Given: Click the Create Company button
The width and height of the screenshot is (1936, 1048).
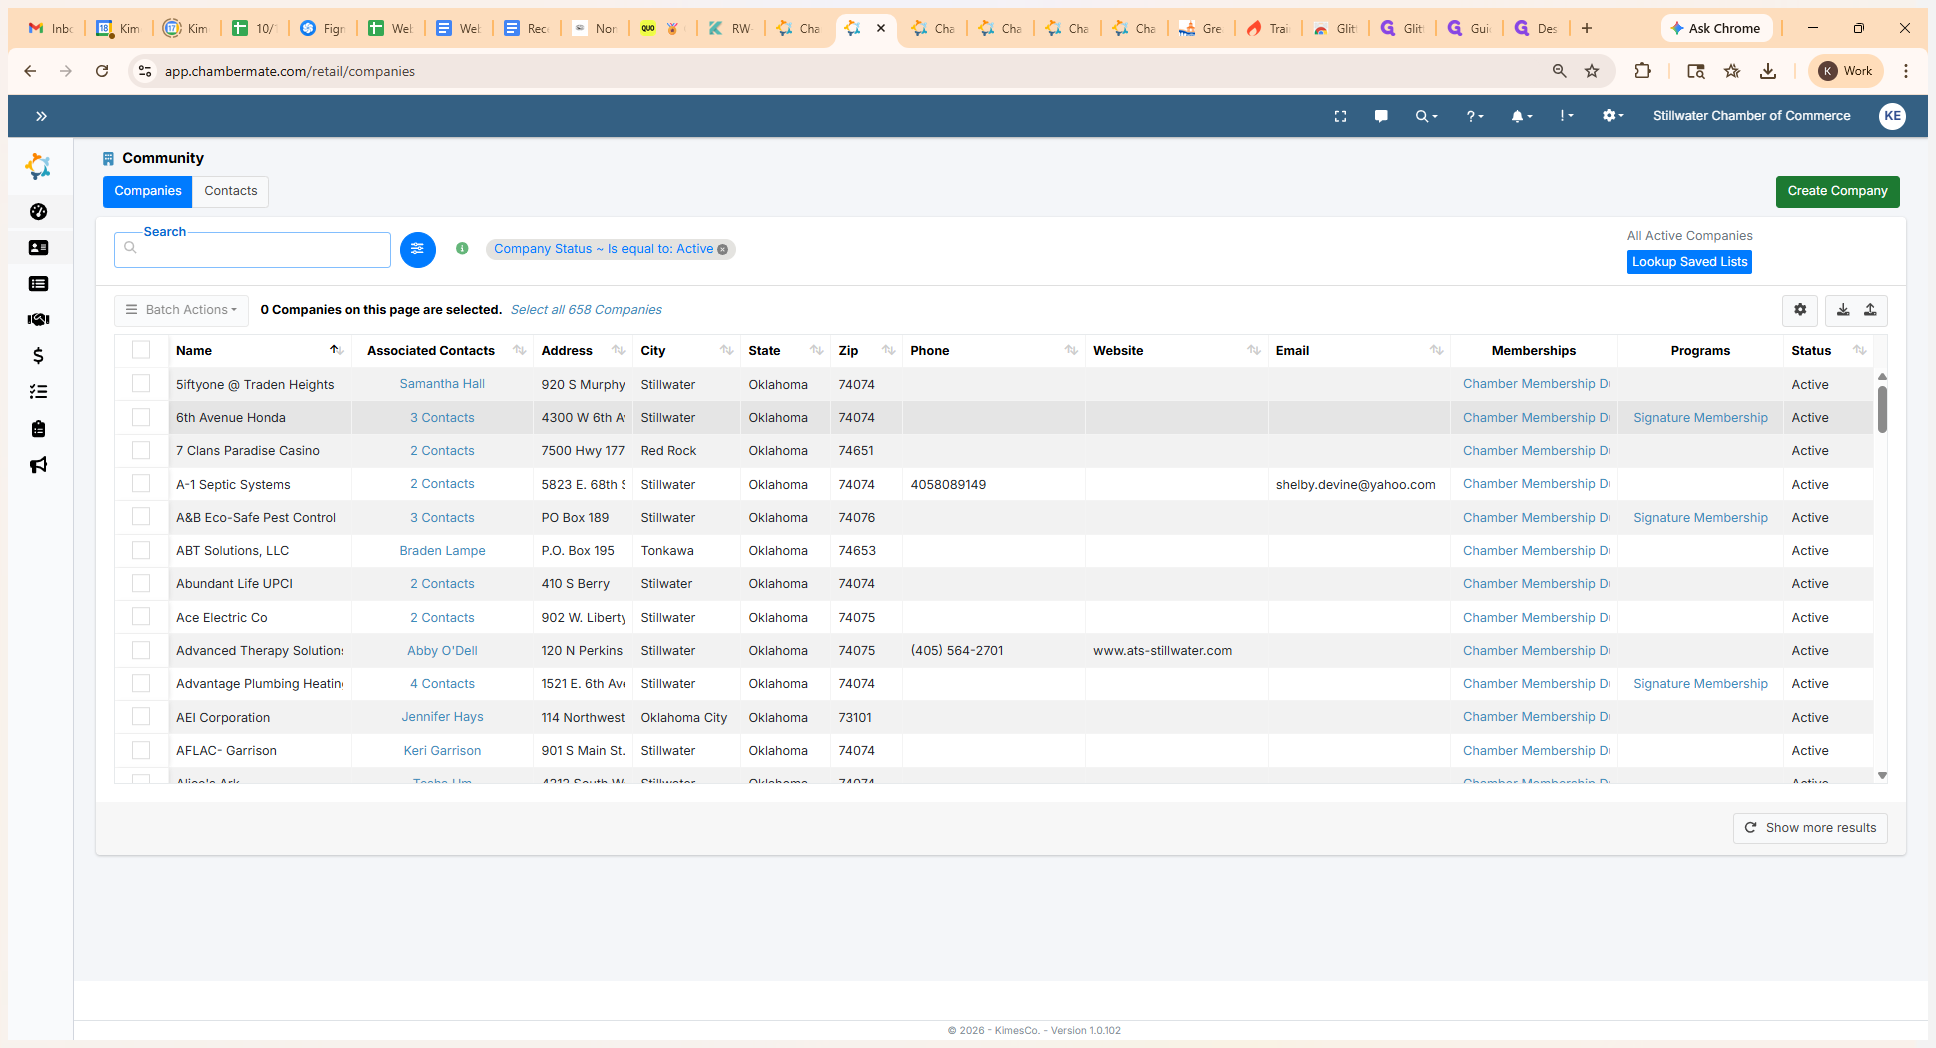Looking at the screenshot, I should (1837, 191).
